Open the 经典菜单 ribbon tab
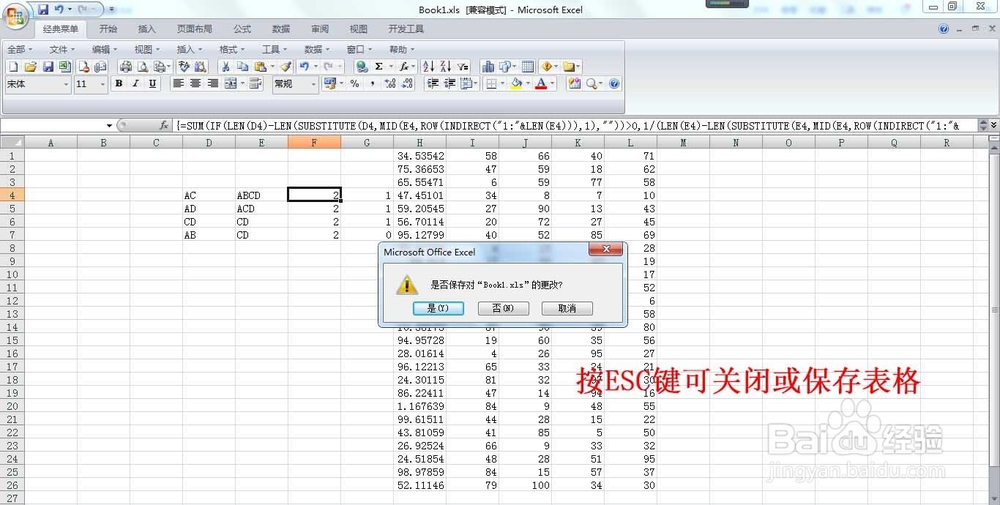The width and height of the screenshot is (1000, 505). point(61,29)
